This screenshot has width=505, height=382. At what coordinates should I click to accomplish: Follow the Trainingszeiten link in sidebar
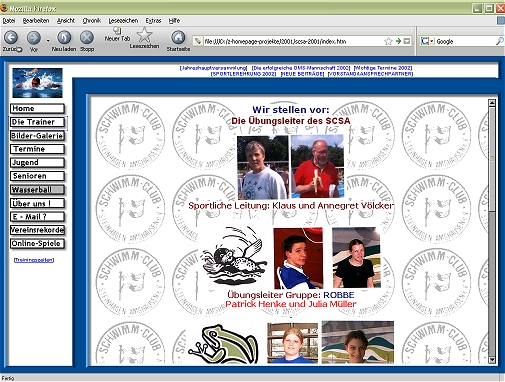(34, 260)
